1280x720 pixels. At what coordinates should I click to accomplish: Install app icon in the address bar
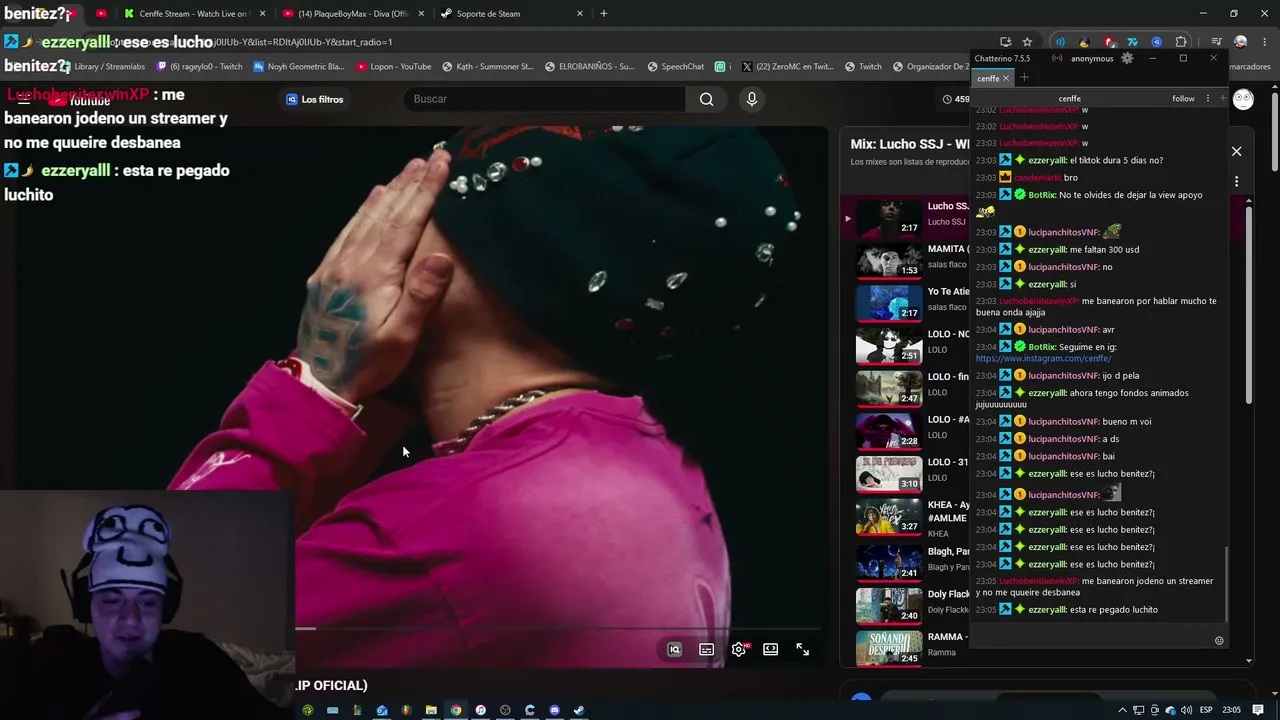1004,42
